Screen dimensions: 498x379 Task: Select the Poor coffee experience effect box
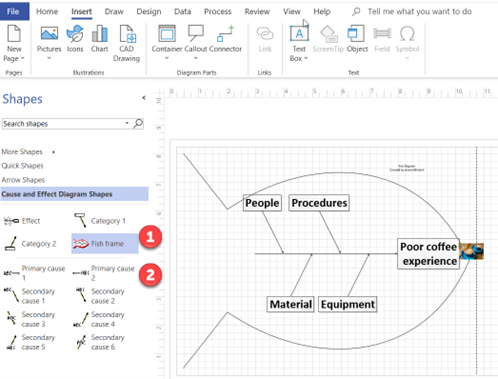[428, 254]
